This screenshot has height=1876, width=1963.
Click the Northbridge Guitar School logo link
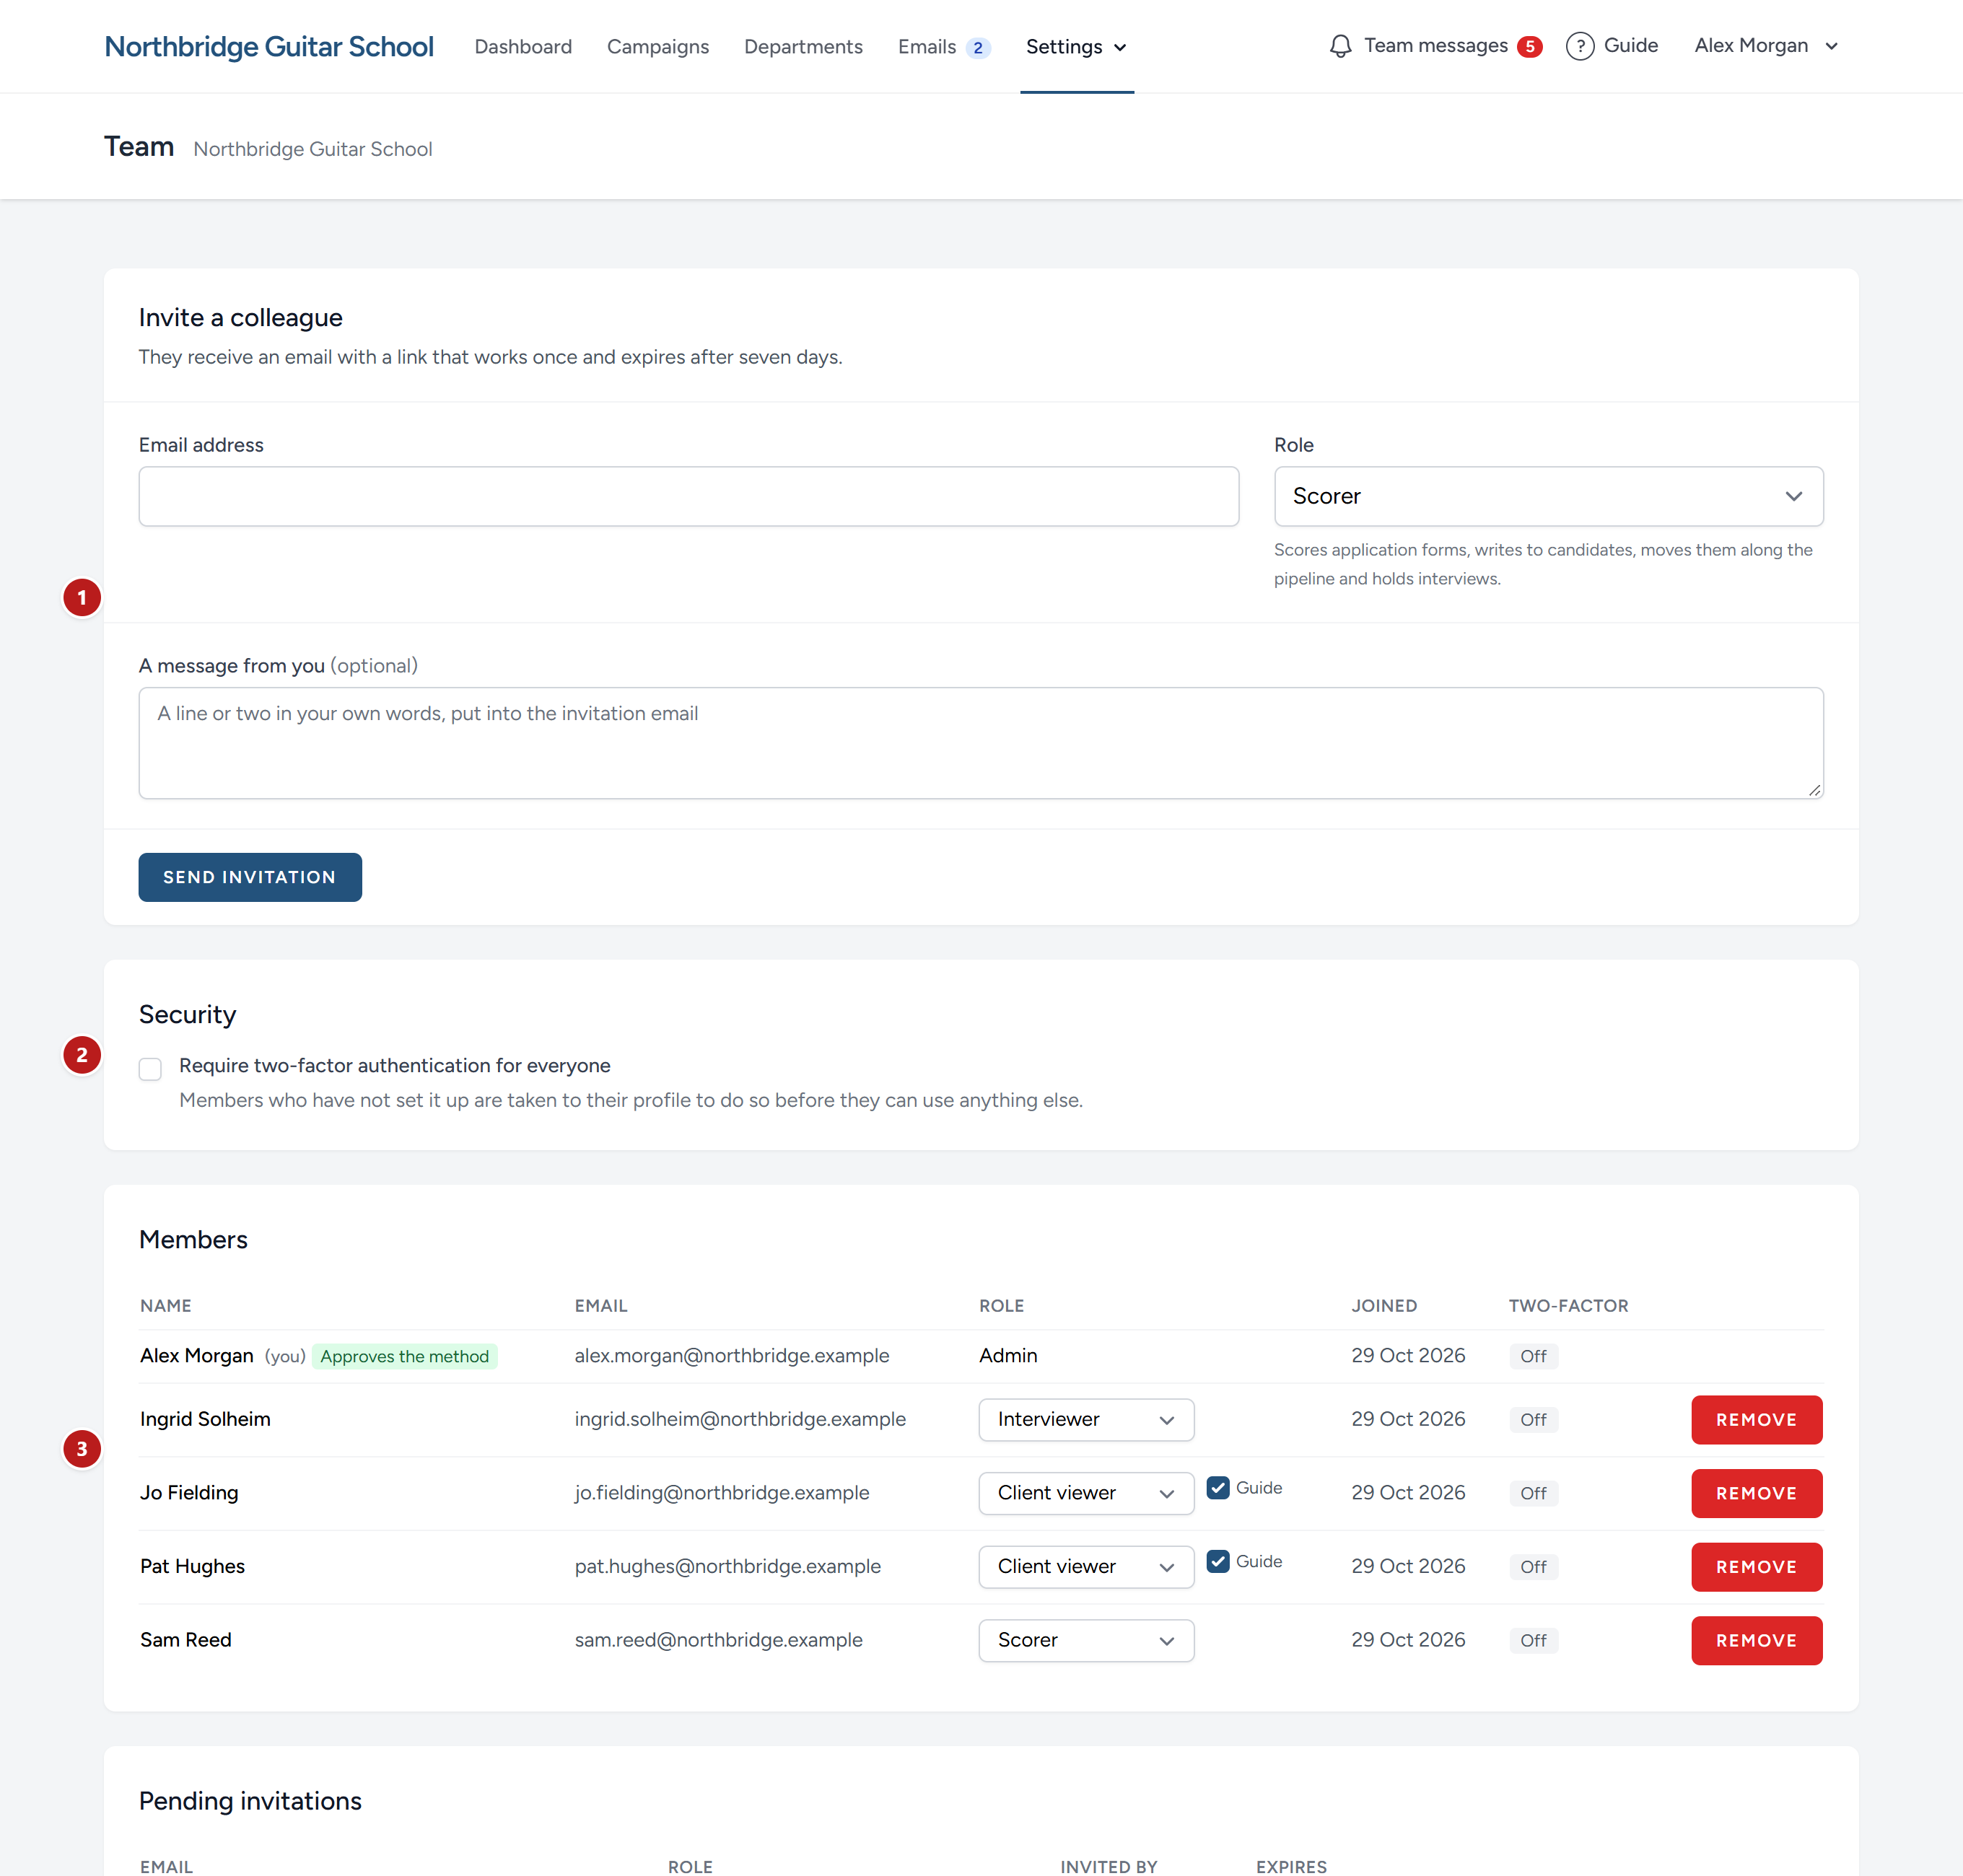269,46
